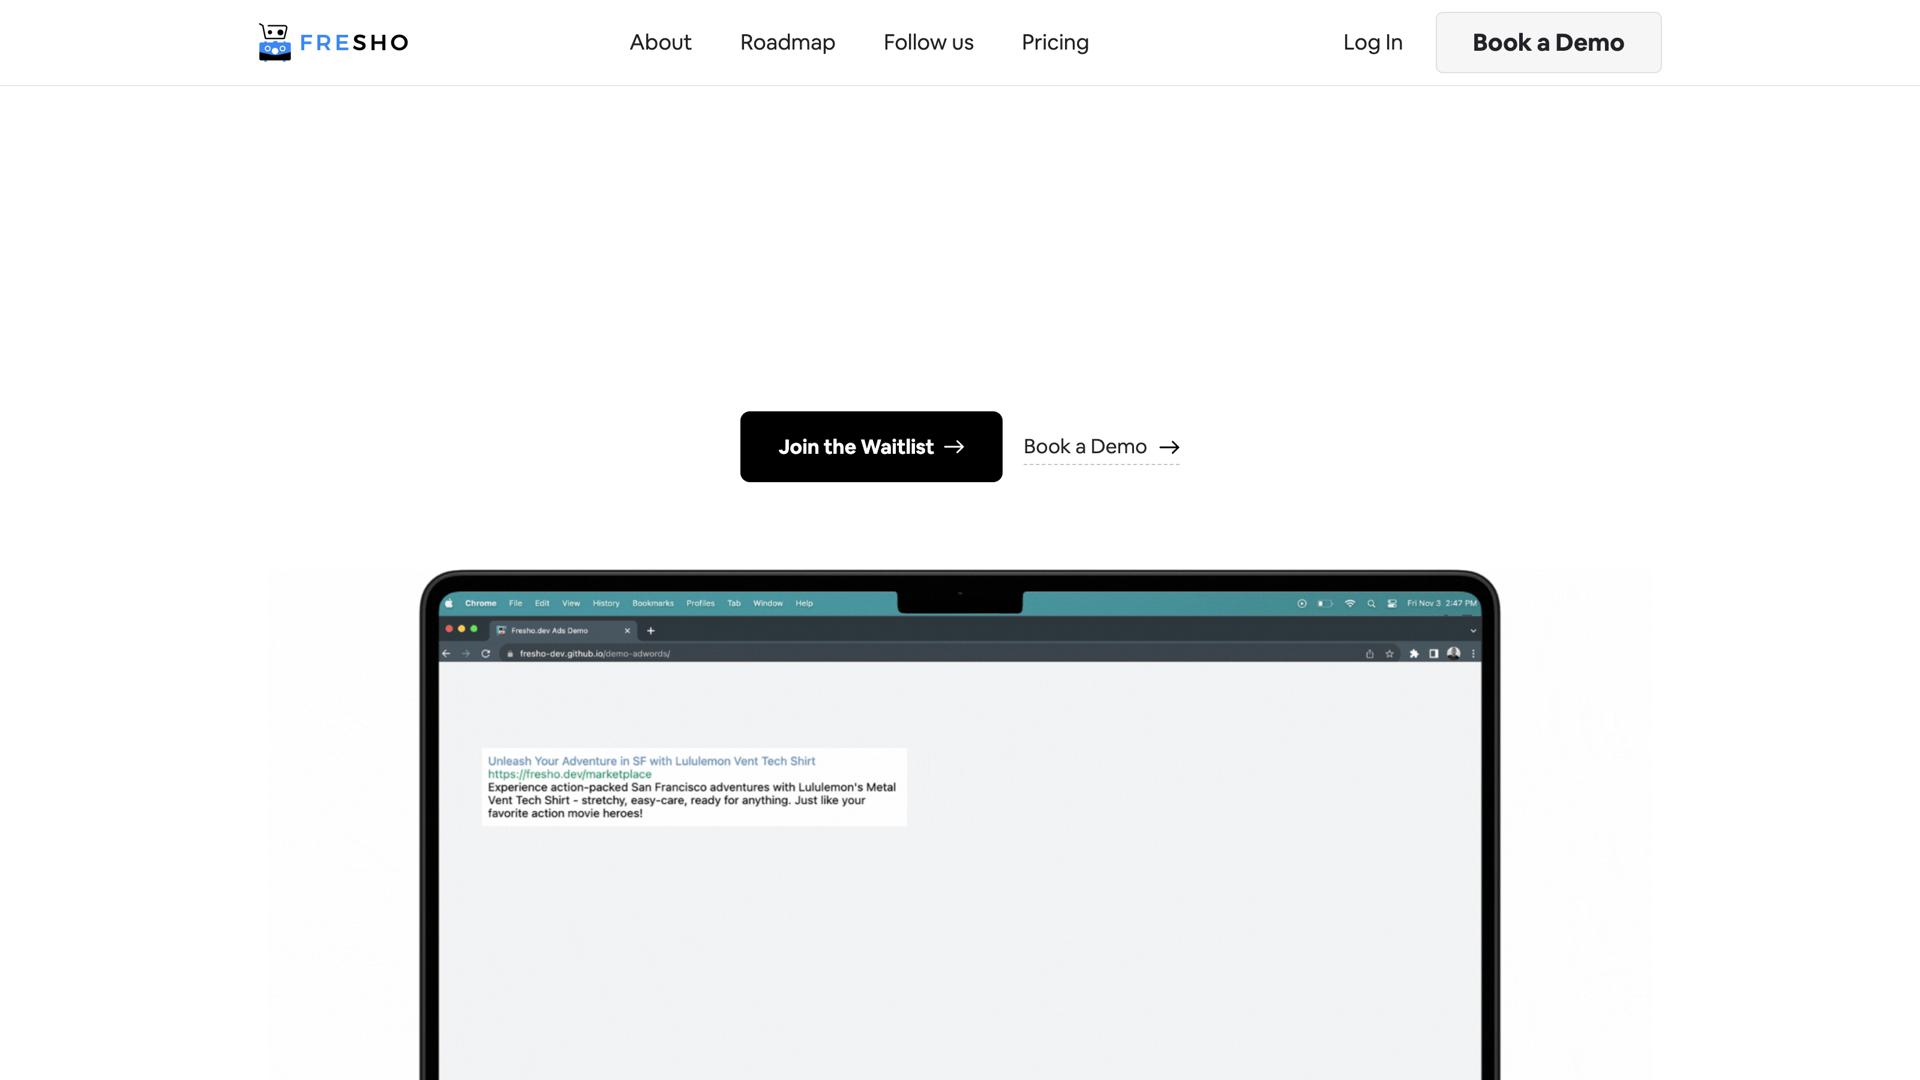The width and height of the screenshot is (1920, 1080).
Task: Expand the tab search chevron
Action: [1473, 631]
